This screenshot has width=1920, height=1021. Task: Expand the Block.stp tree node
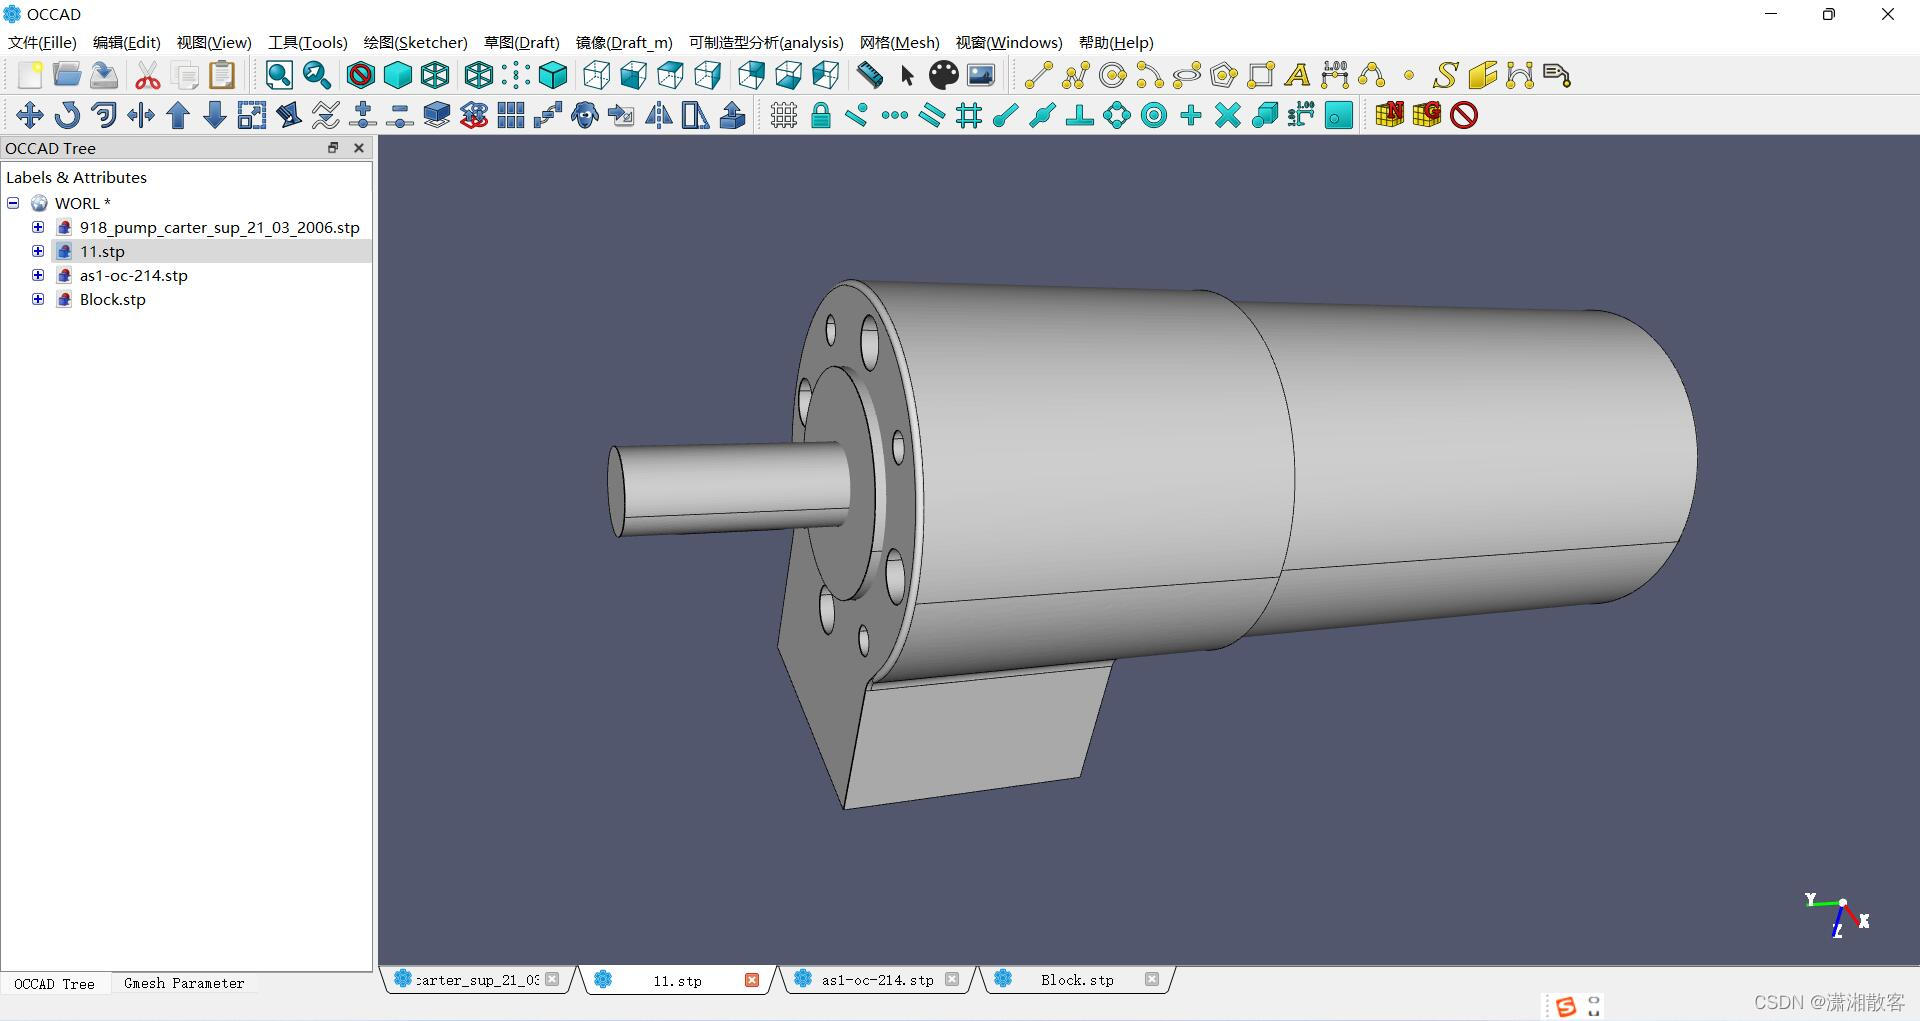tap(38, 299)
